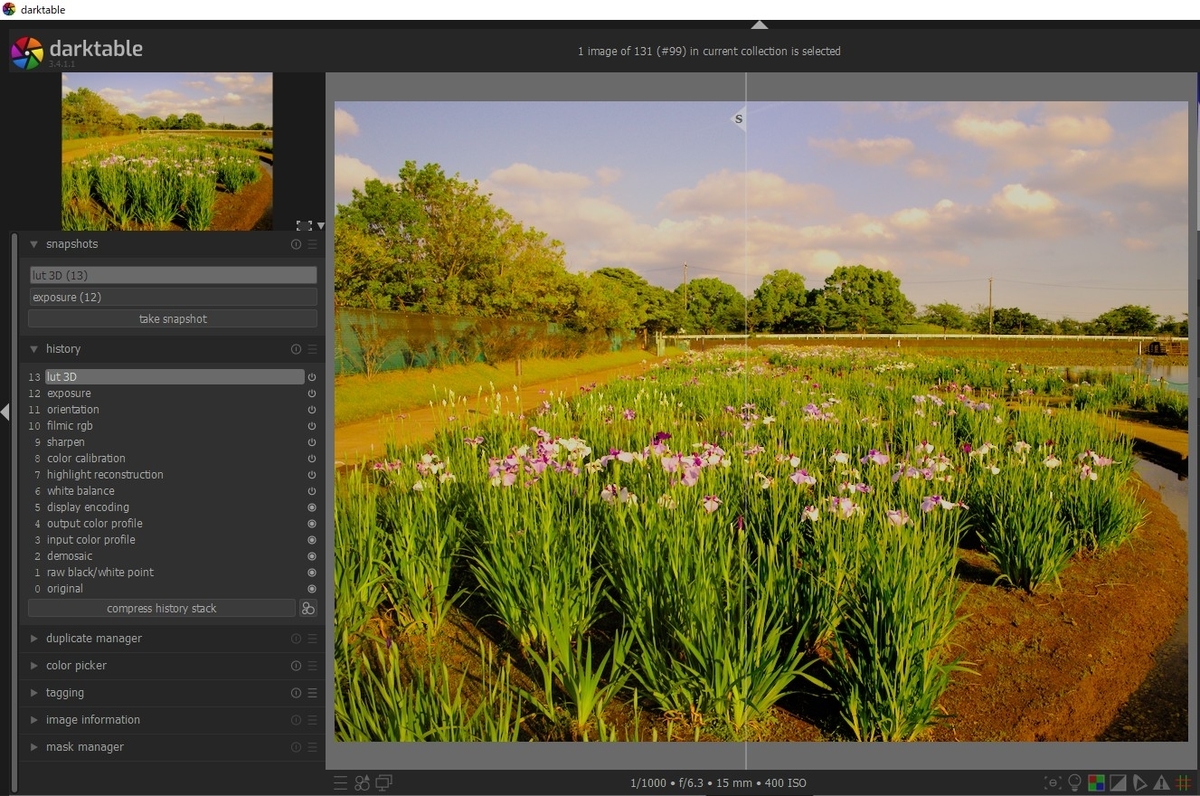Screen dimensions: 1200x796
Task: Open the image information presets menu
Action: coord(312,720)
